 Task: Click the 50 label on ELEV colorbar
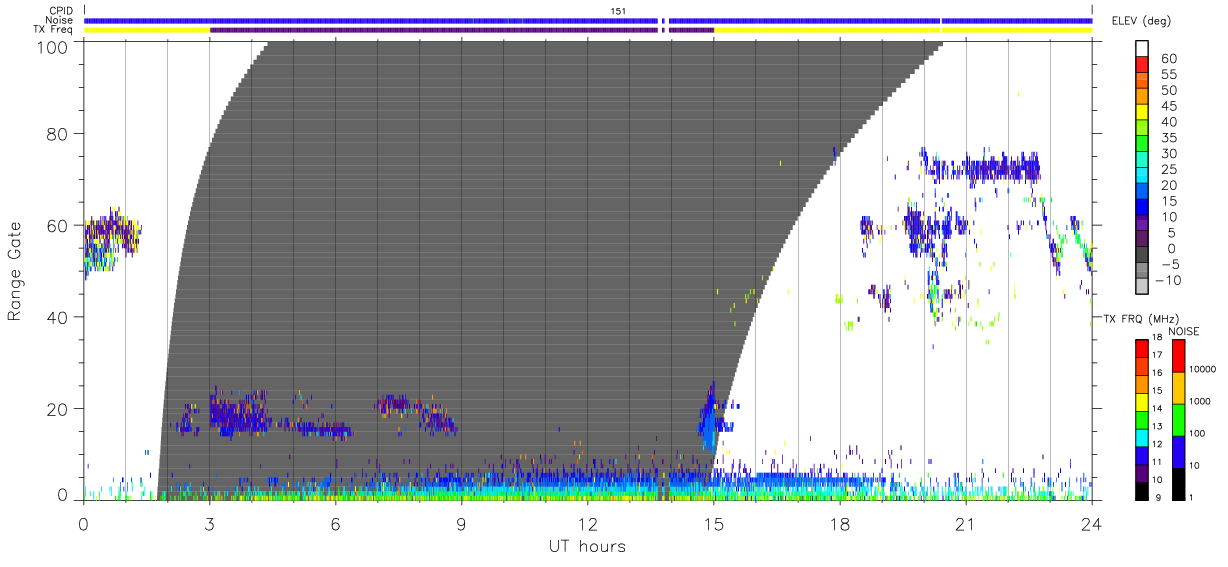tap(1169, 91)
